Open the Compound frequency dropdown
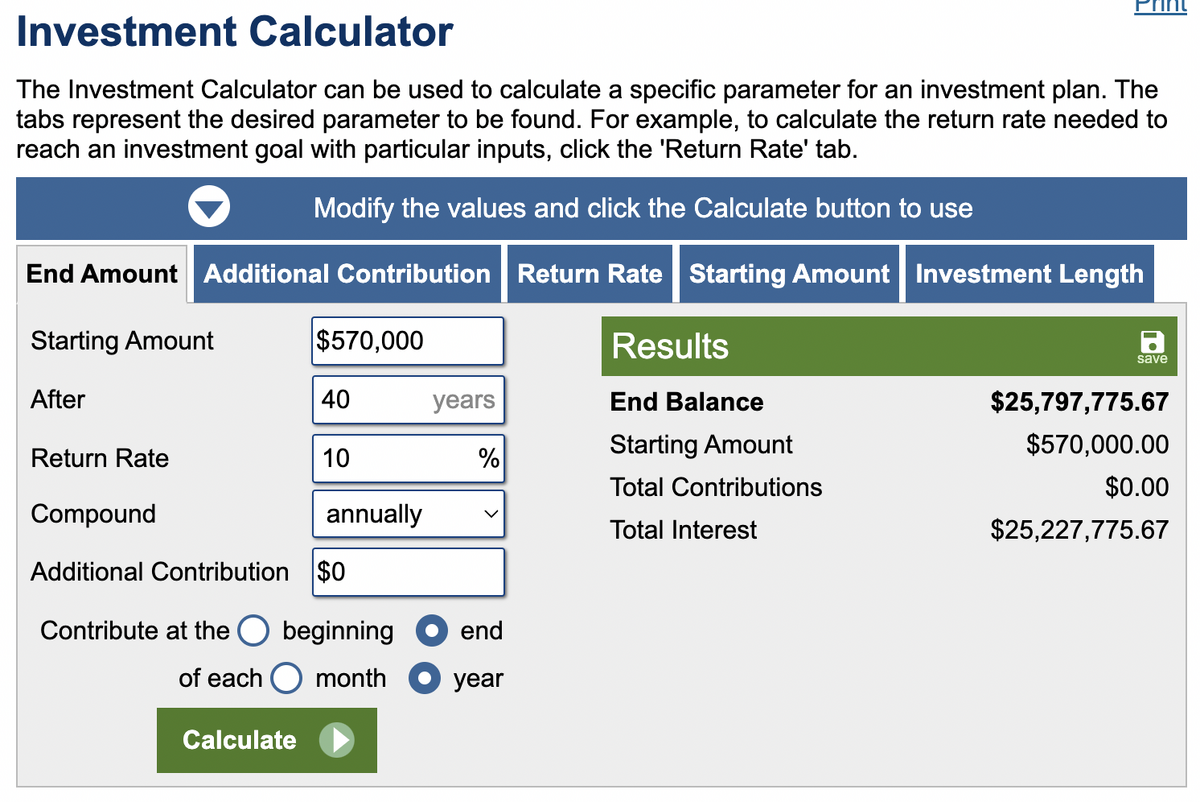This screenshot has width=1200, height=802. 408,515
